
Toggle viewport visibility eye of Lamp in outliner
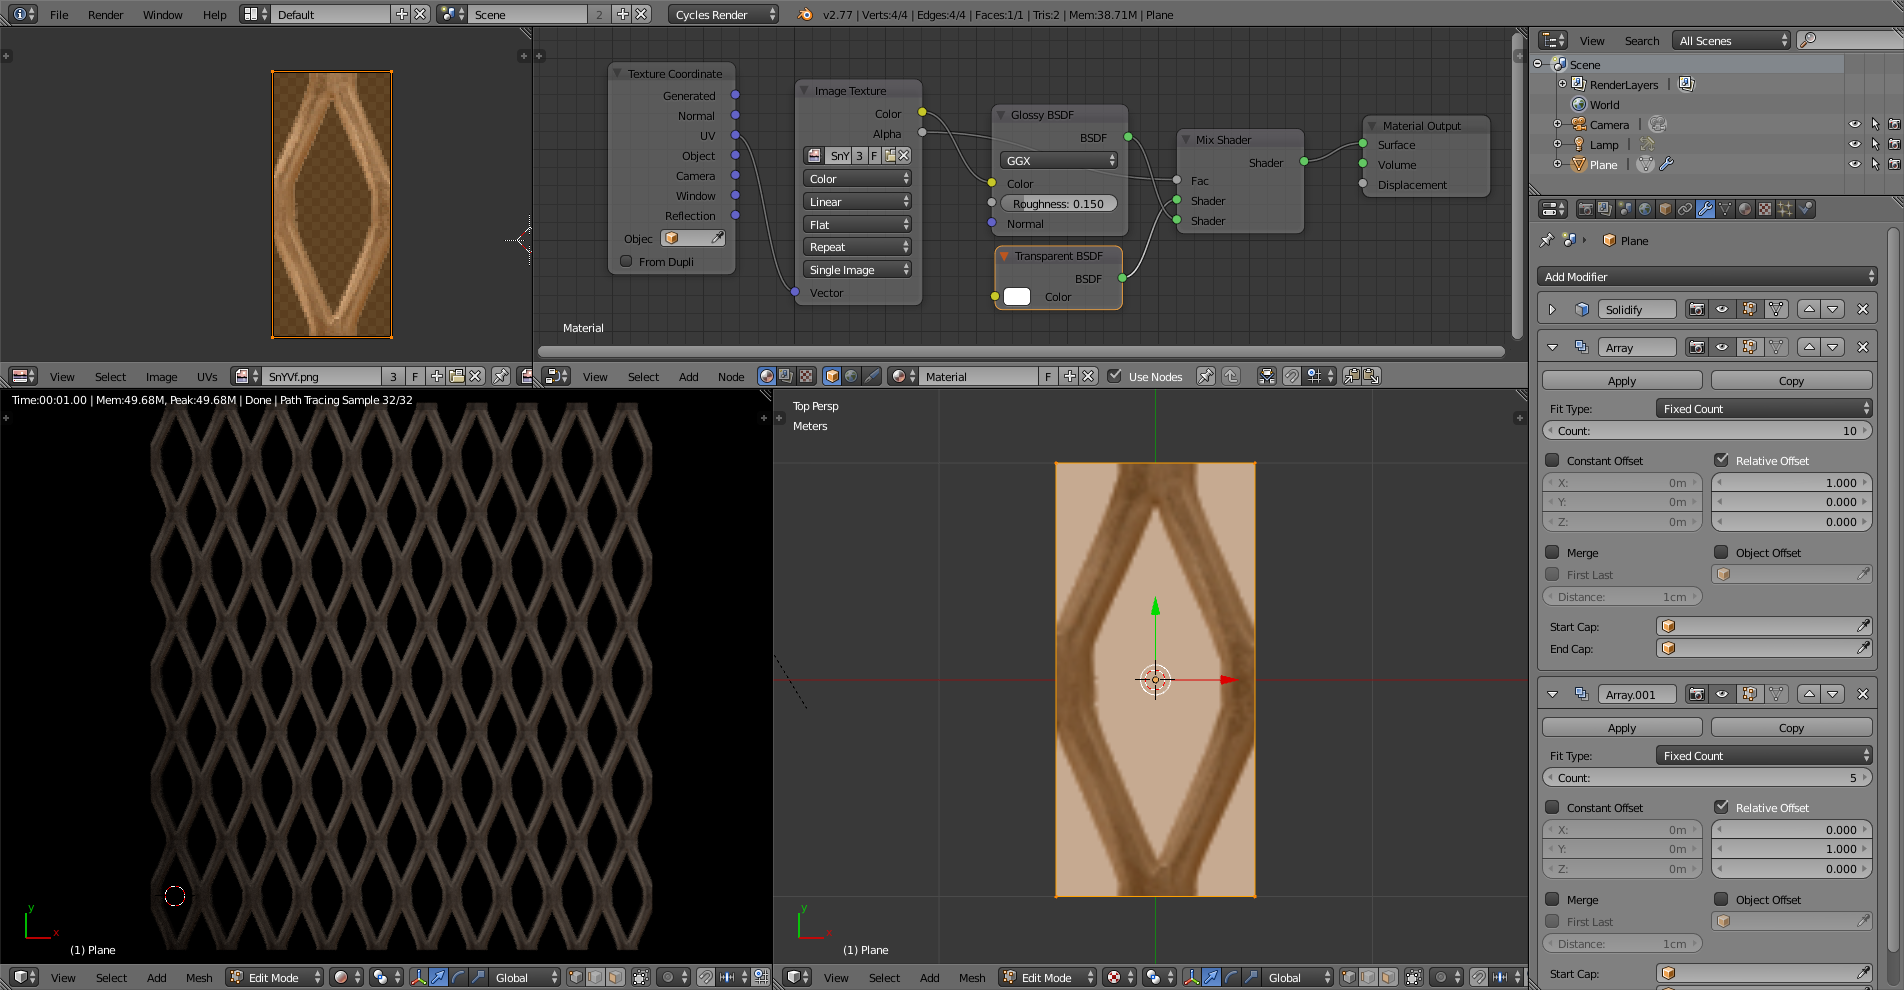(1855, 145)
